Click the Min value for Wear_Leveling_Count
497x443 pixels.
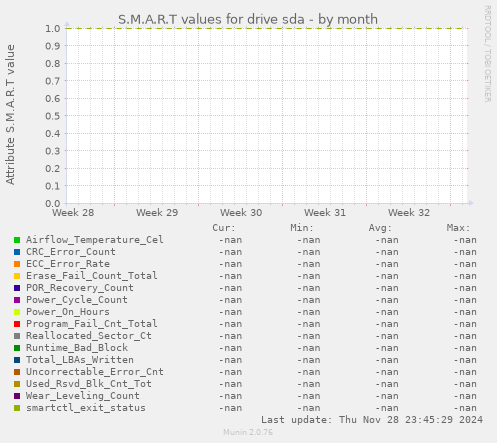[309, 396]
